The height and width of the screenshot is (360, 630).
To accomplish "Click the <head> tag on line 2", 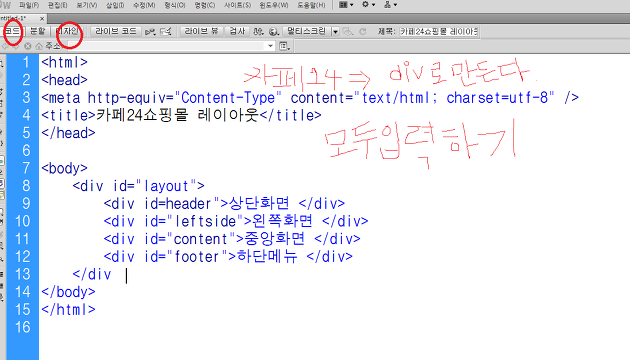I will pos(64,80).
